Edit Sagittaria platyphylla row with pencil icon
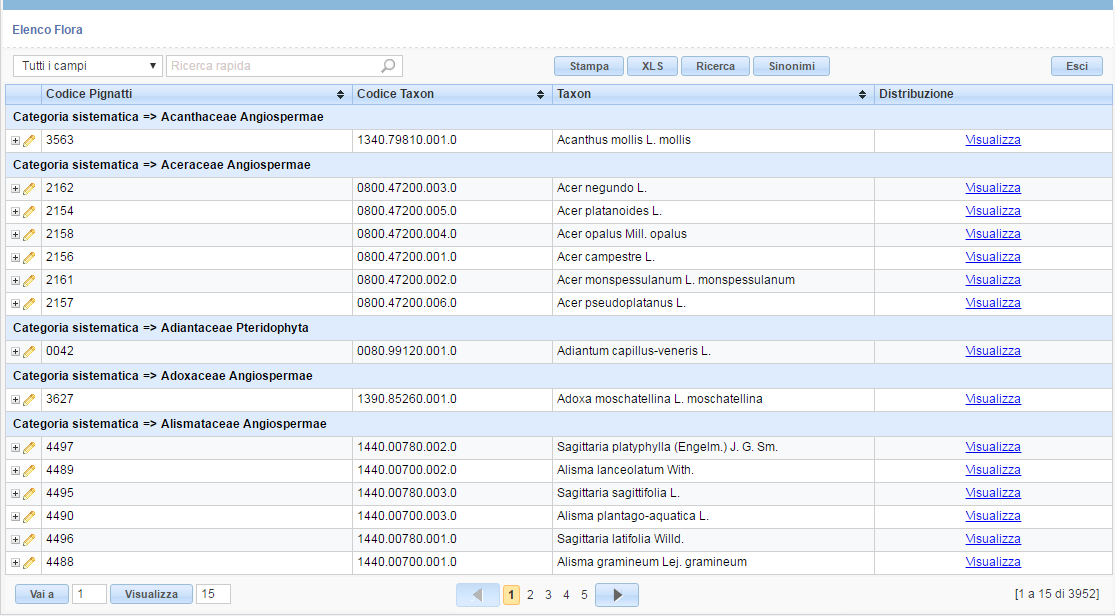Image resolution: width=1116 pixels, height=616 pixels. pyautogui.click(x=29, y=447)
